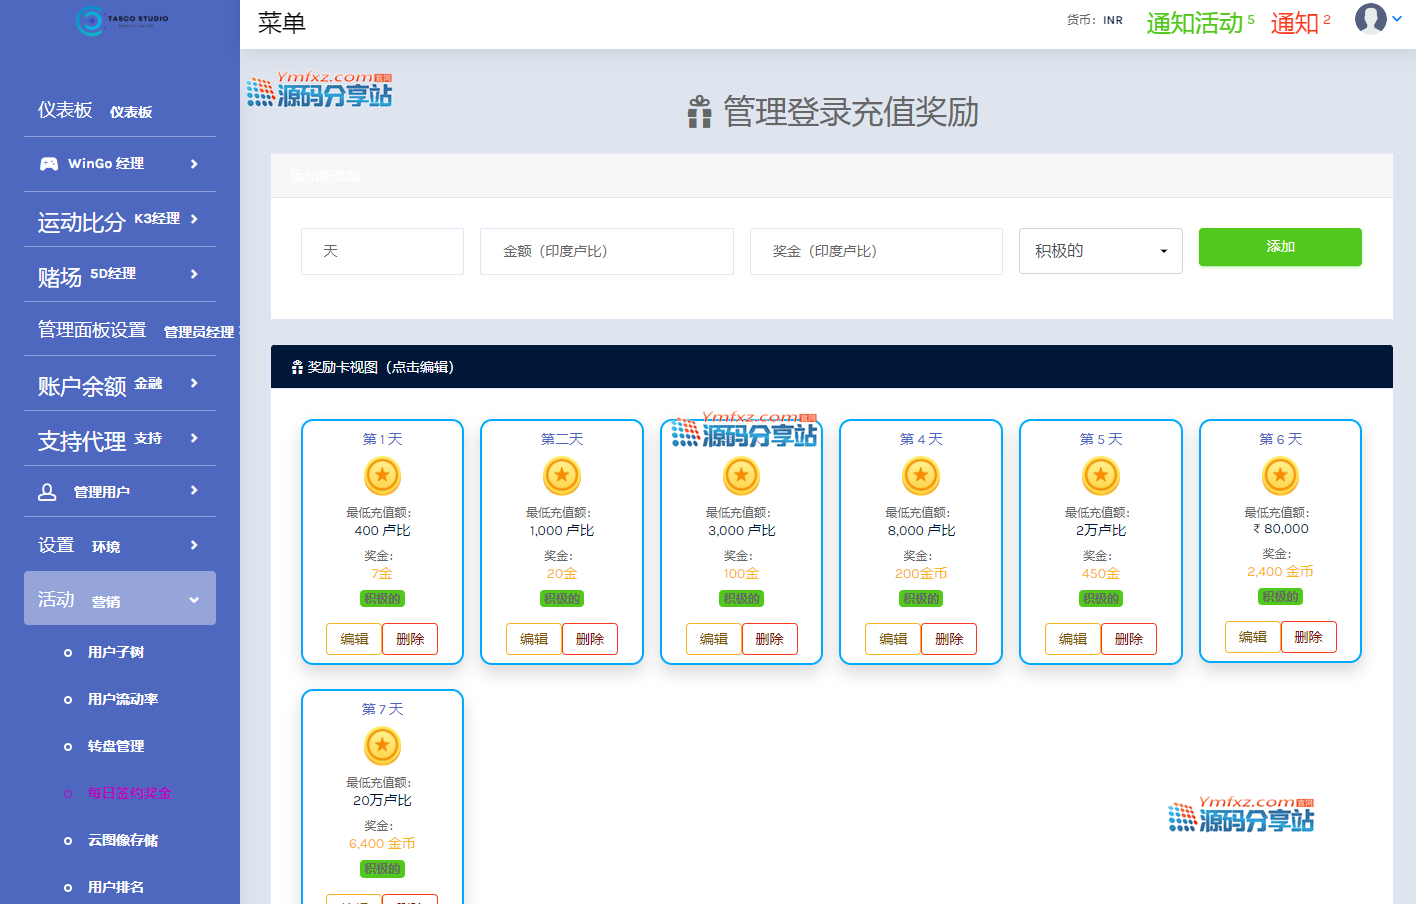Click the Day 1 gold coin icon

pos(382,476)
